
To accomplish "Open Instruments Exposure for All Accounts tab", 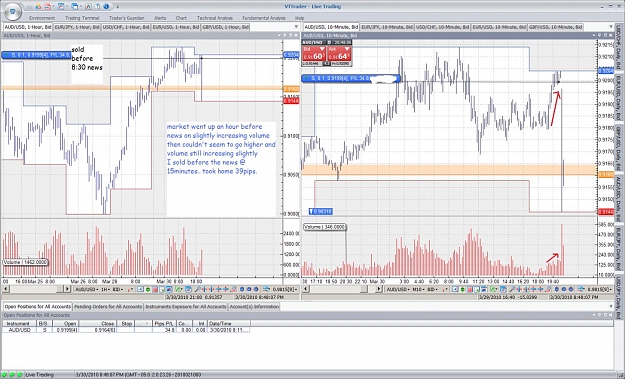I will [x=186, y=306].
